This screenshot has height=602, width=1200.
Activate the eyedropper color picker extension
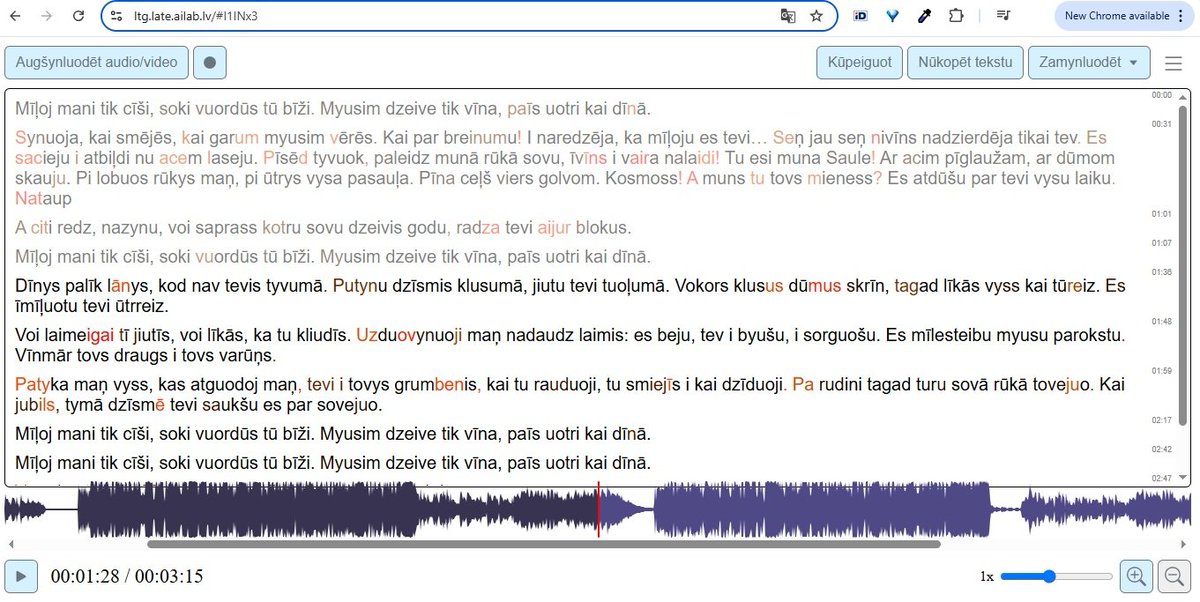(924, 16)
